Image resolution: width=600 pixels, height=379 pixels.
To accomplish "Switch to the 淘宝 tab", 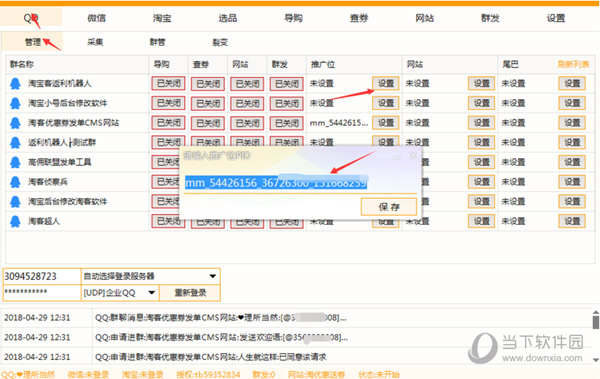I will [162, 18].
